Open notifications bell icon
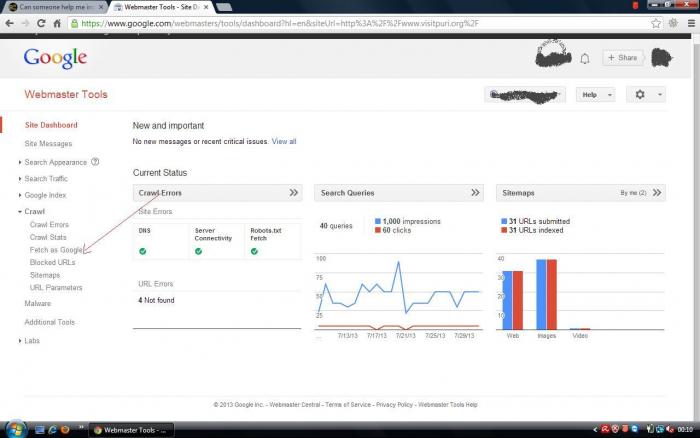This screenshot has width=700, height=438. click(585, 58)
